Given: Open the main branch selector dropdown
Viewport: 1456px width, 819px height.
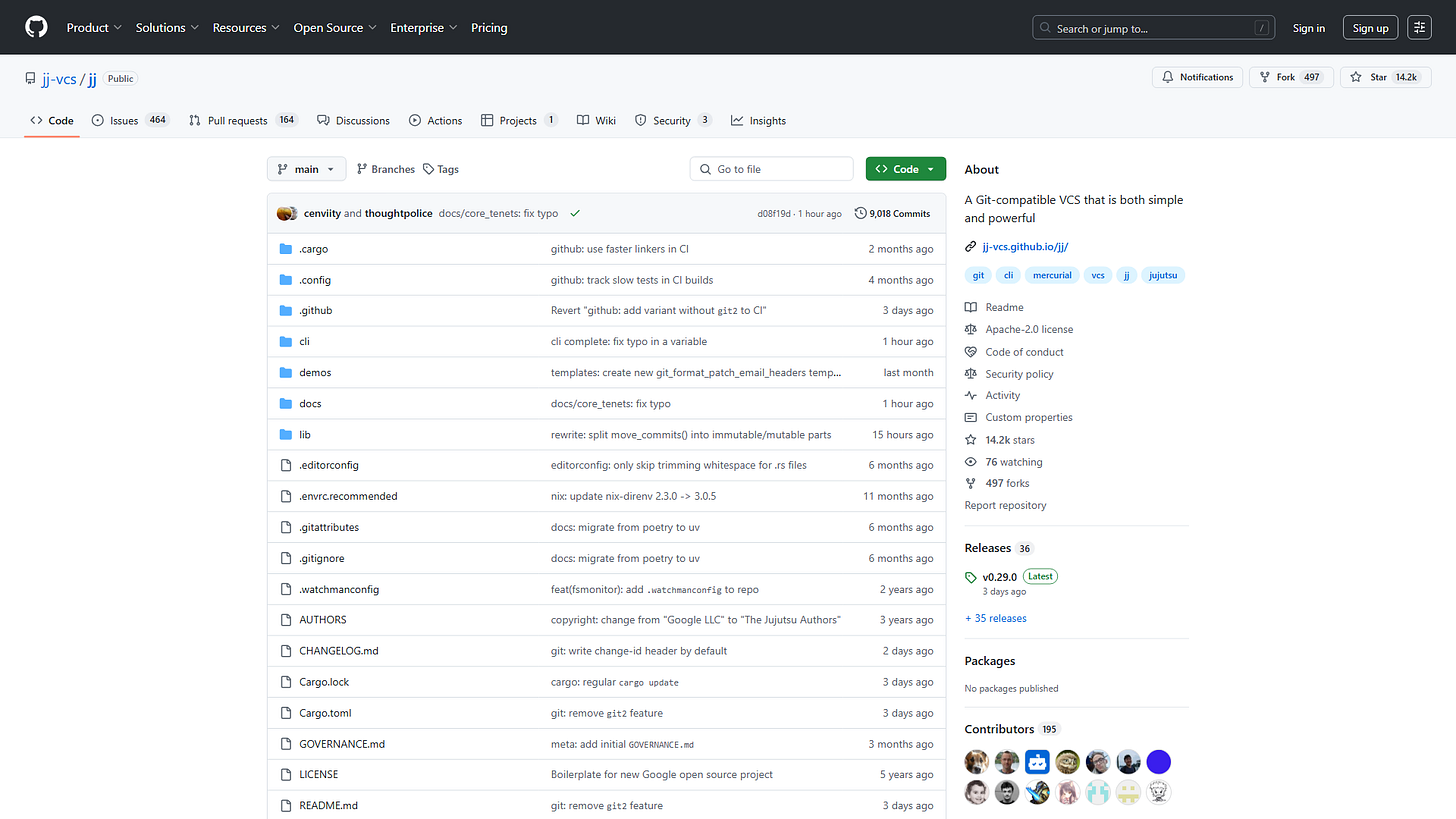Looking at the screenshot, I should (x=306, y=169).
